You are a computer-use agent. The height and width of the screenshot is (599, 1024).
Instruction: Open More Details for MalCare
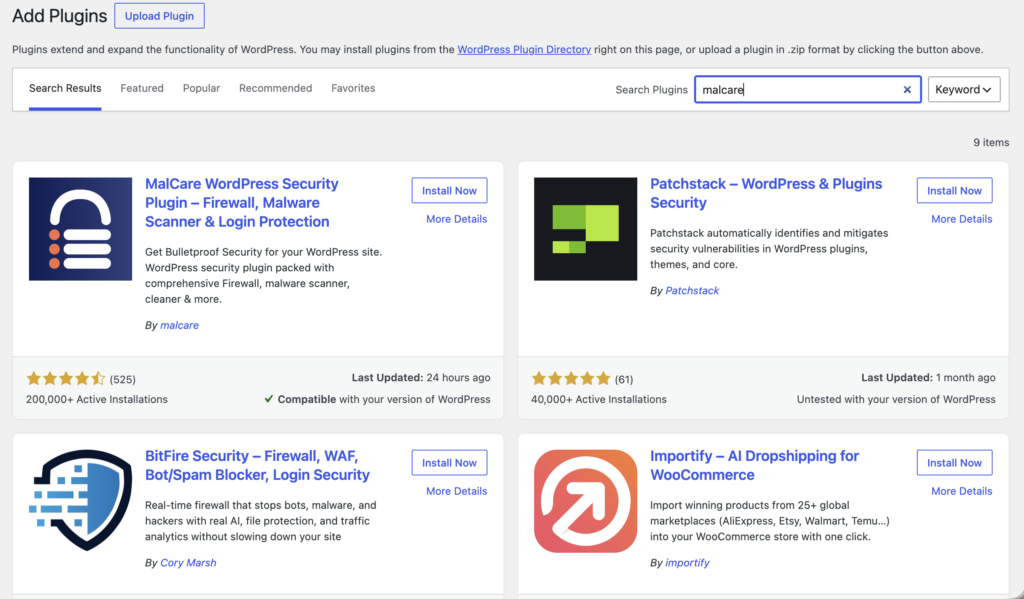[x=456, y=219]
